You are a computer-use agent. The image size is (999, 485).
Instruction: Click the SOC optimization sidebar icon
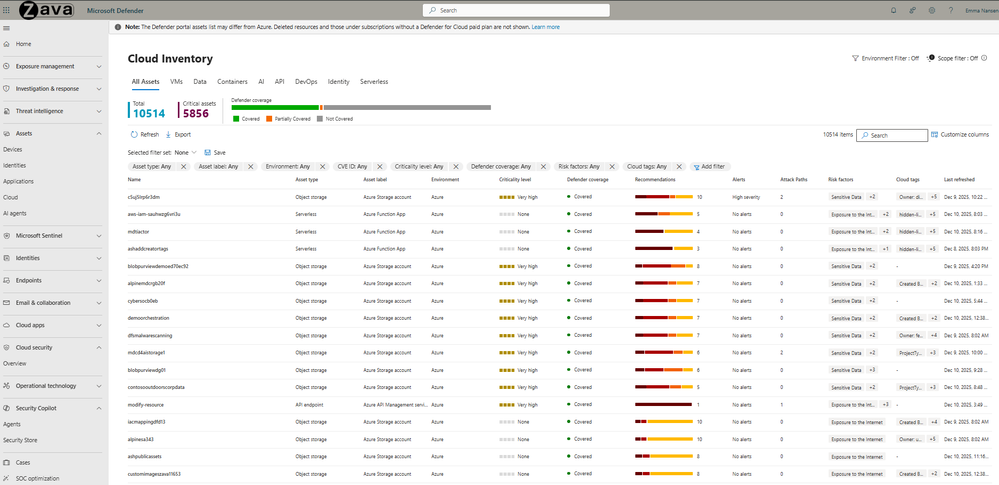click(6, 479)
